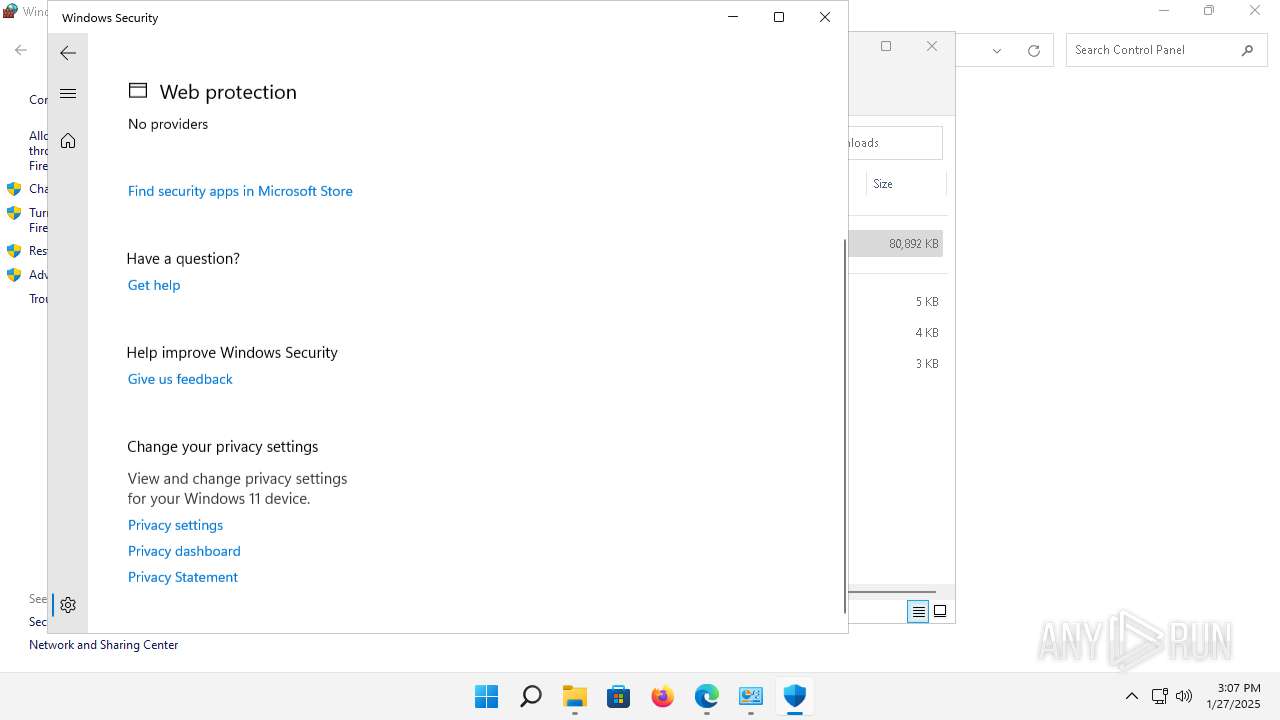Screen dimensions: 1280x720
Task: Open Privacy settings link
Action: pyautogui.click(x=175, y=525)
